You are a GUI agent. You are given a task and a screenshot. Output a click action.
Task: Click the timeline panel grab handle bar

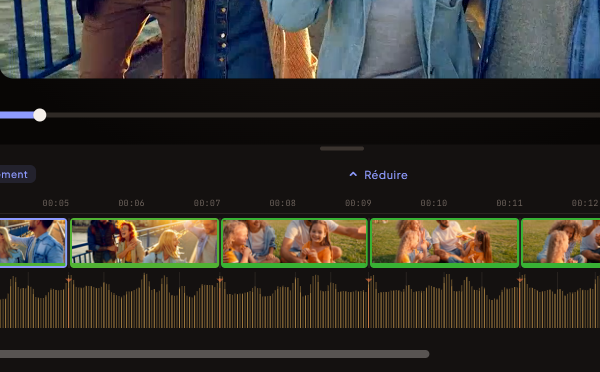pyautogui.click(x=342, y=148)
